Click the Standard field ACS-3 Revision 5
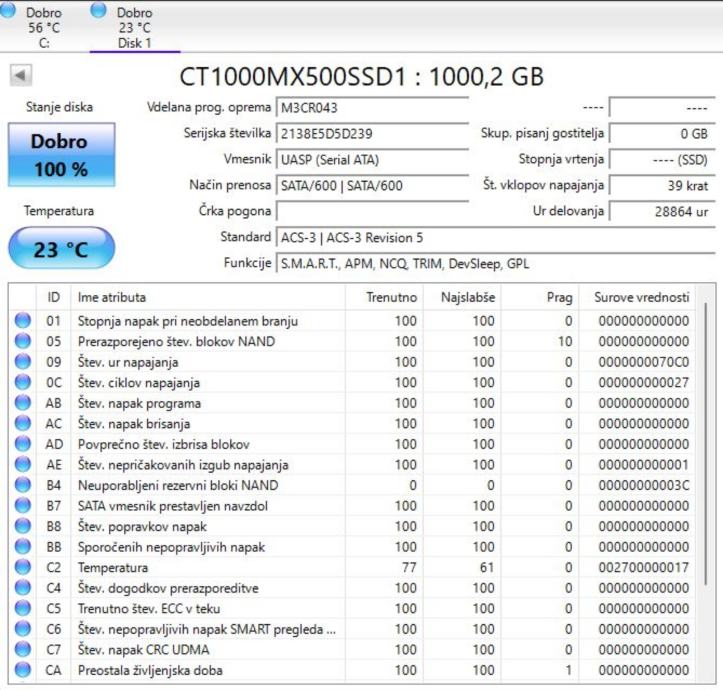Viewport: 723px width, 690px height. click(495, 238)
